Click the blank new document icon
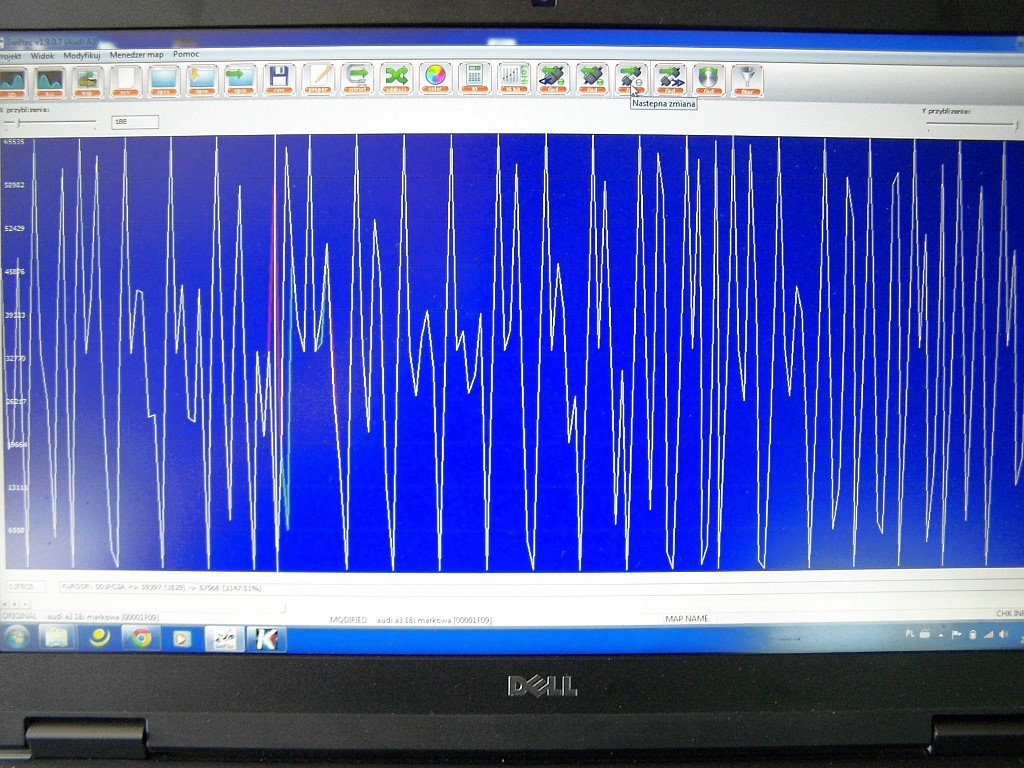 (x=126, y=80)
